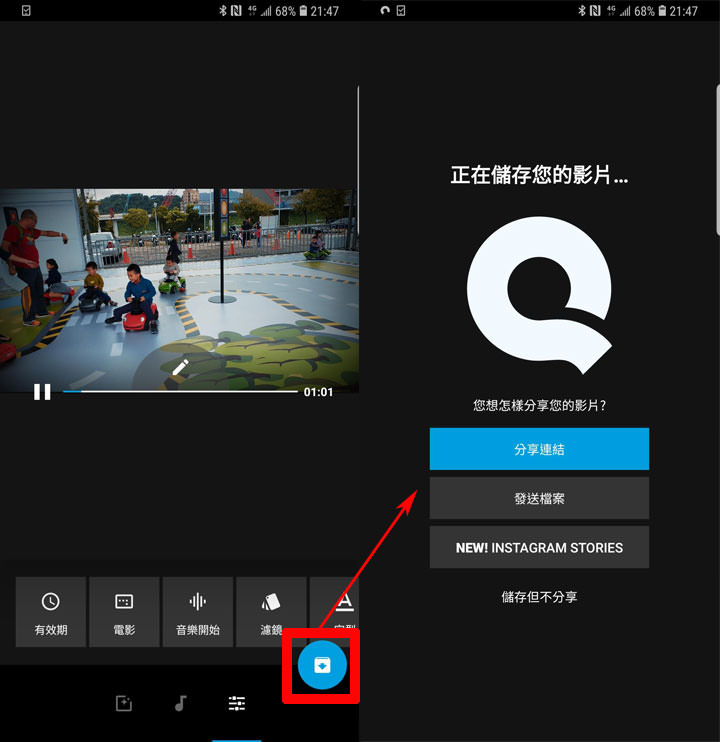Viewport: 720px width, 742px height.
Task: Tap the video preview thumbnail
Action: (x=179, y=291)
